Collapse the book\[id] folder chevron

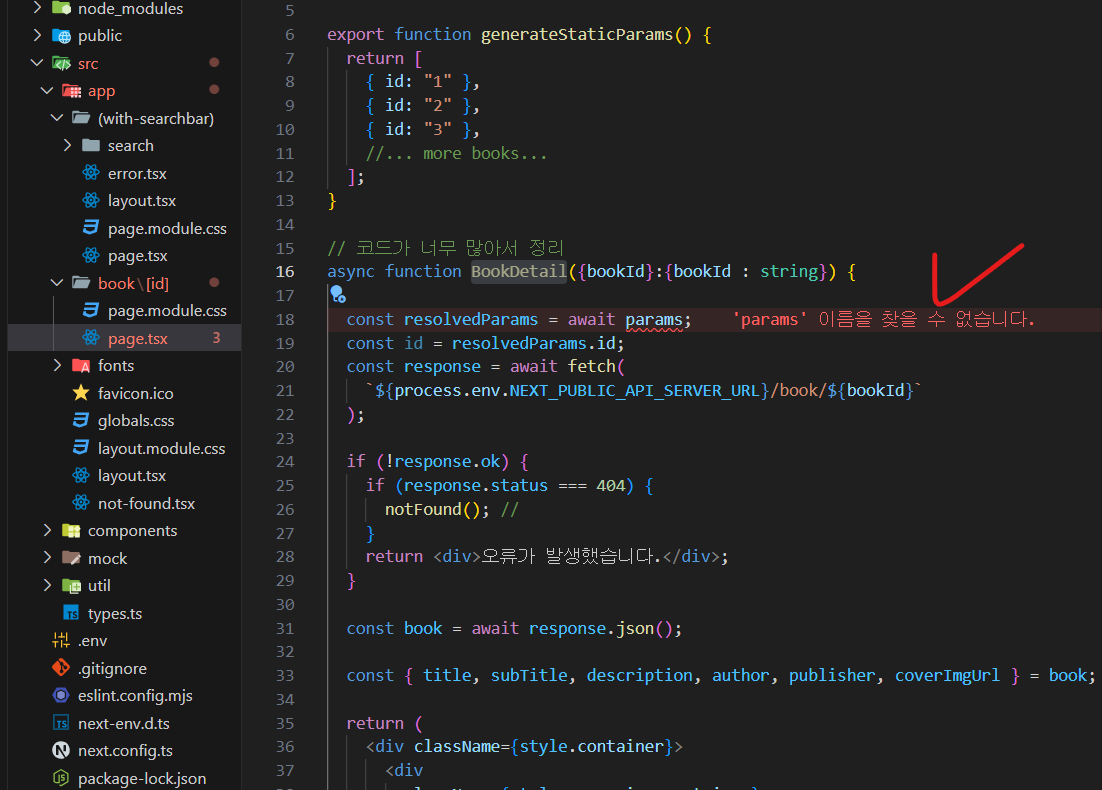(57, 283)
